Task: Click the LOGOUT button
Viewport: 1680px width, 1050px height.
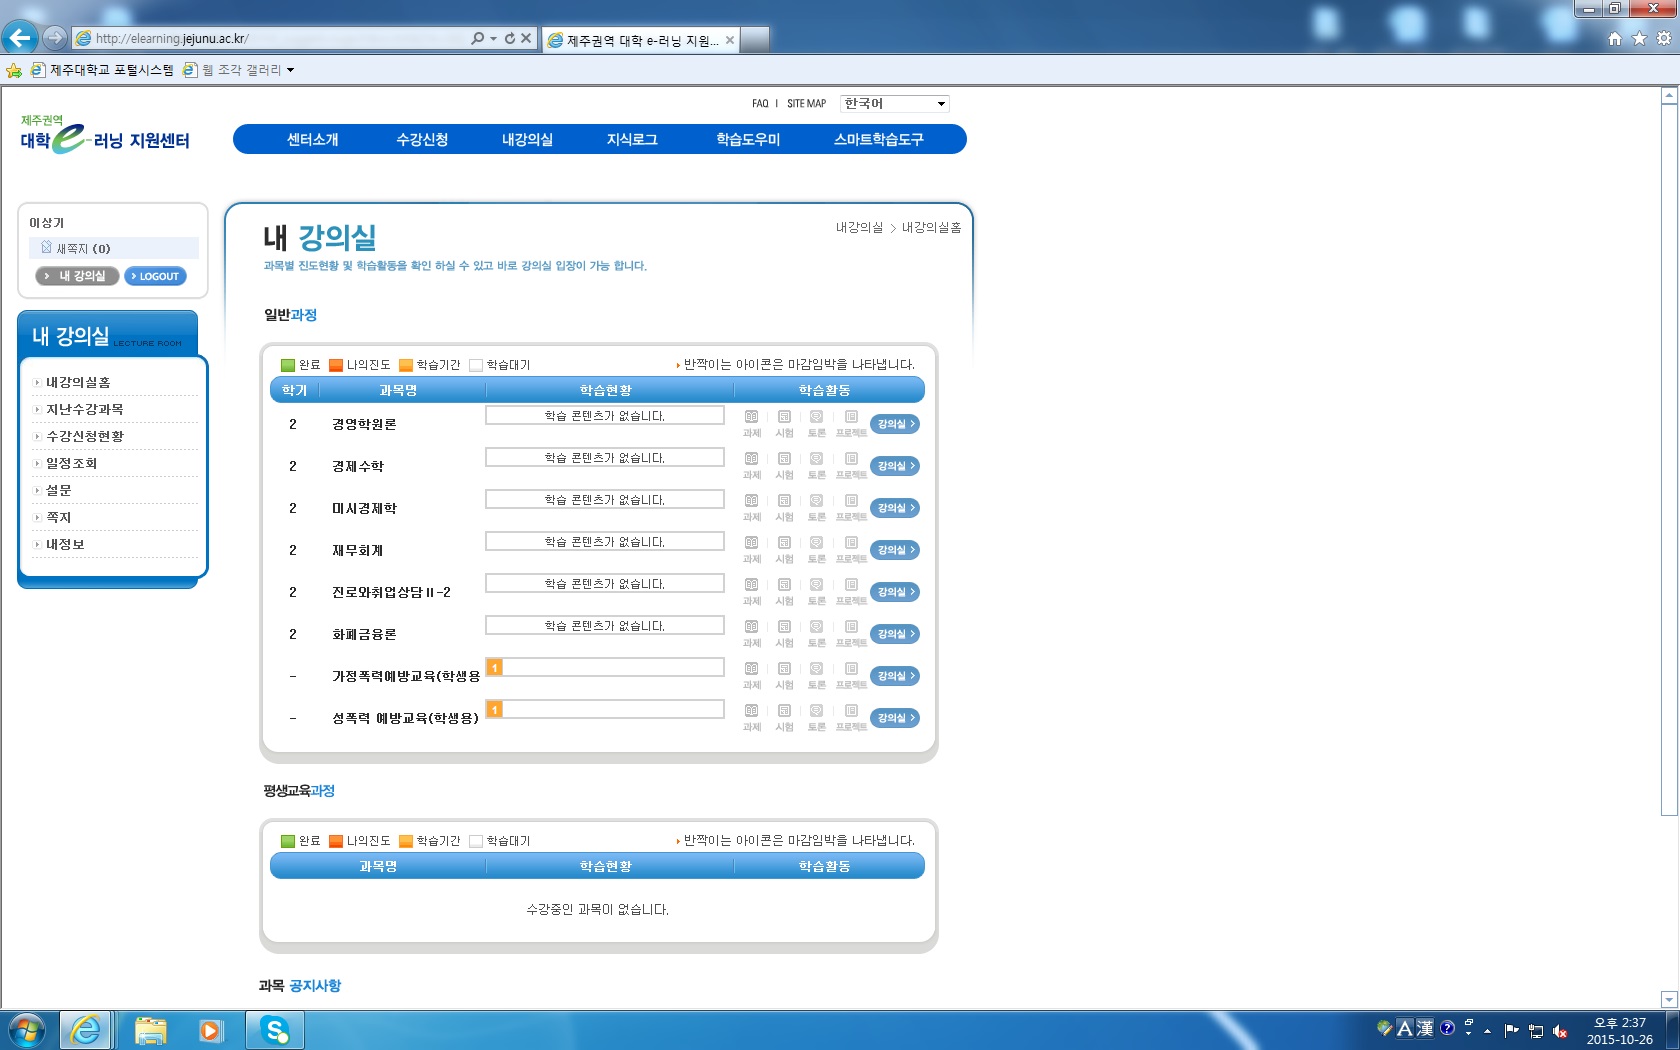Action: 155,277
